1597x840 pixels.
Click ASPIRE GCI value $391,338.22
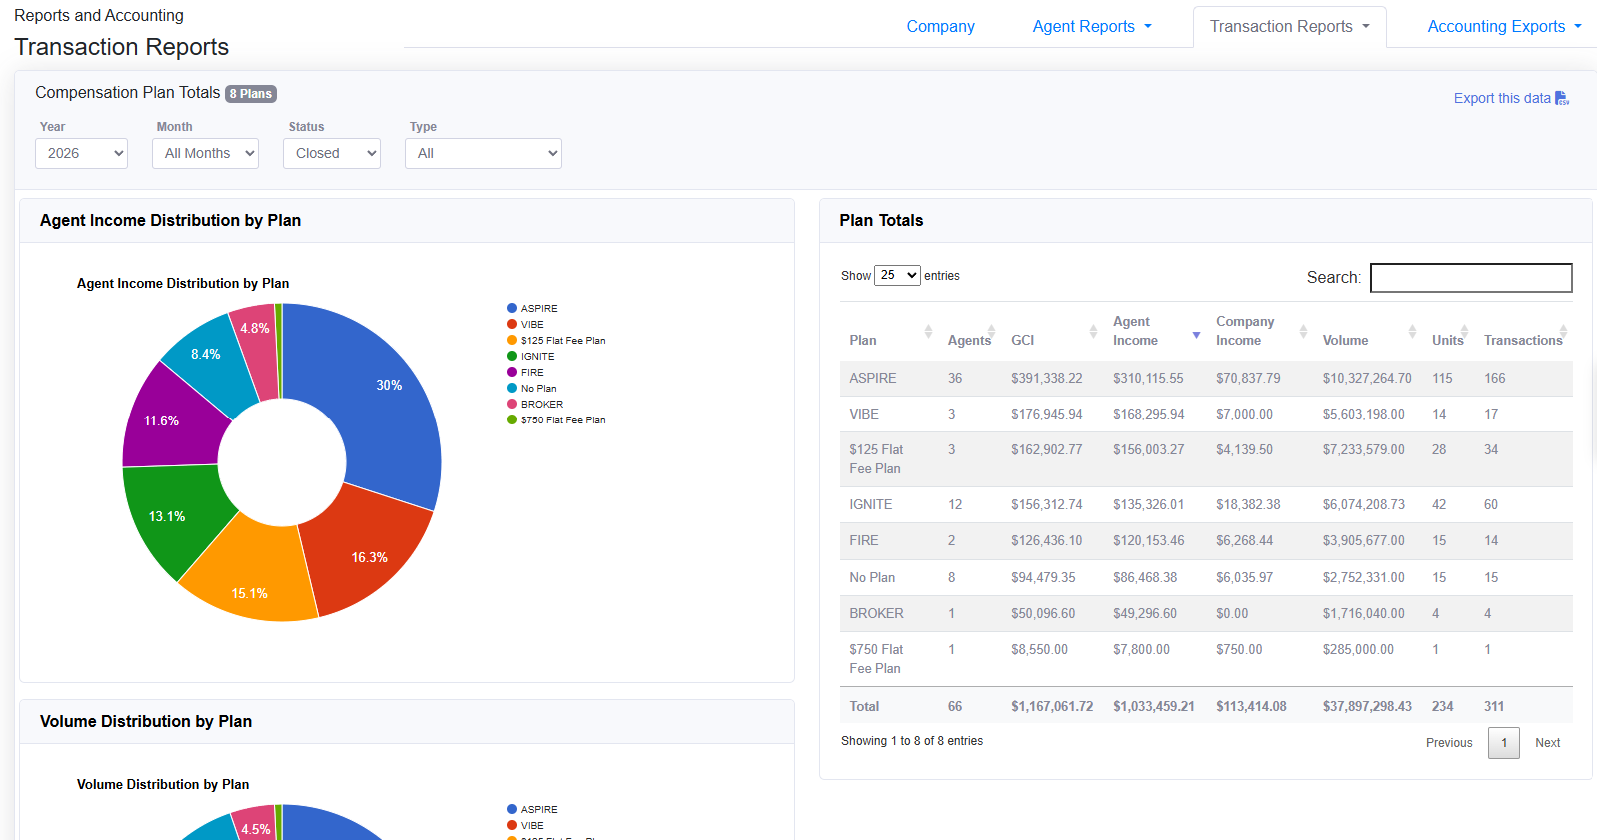click(x=1047, y=378)
